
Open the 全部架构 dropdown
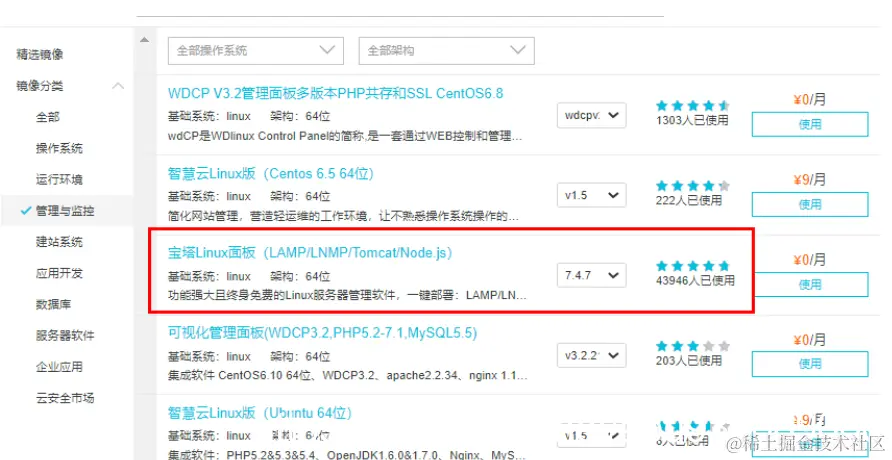point(447,51)
